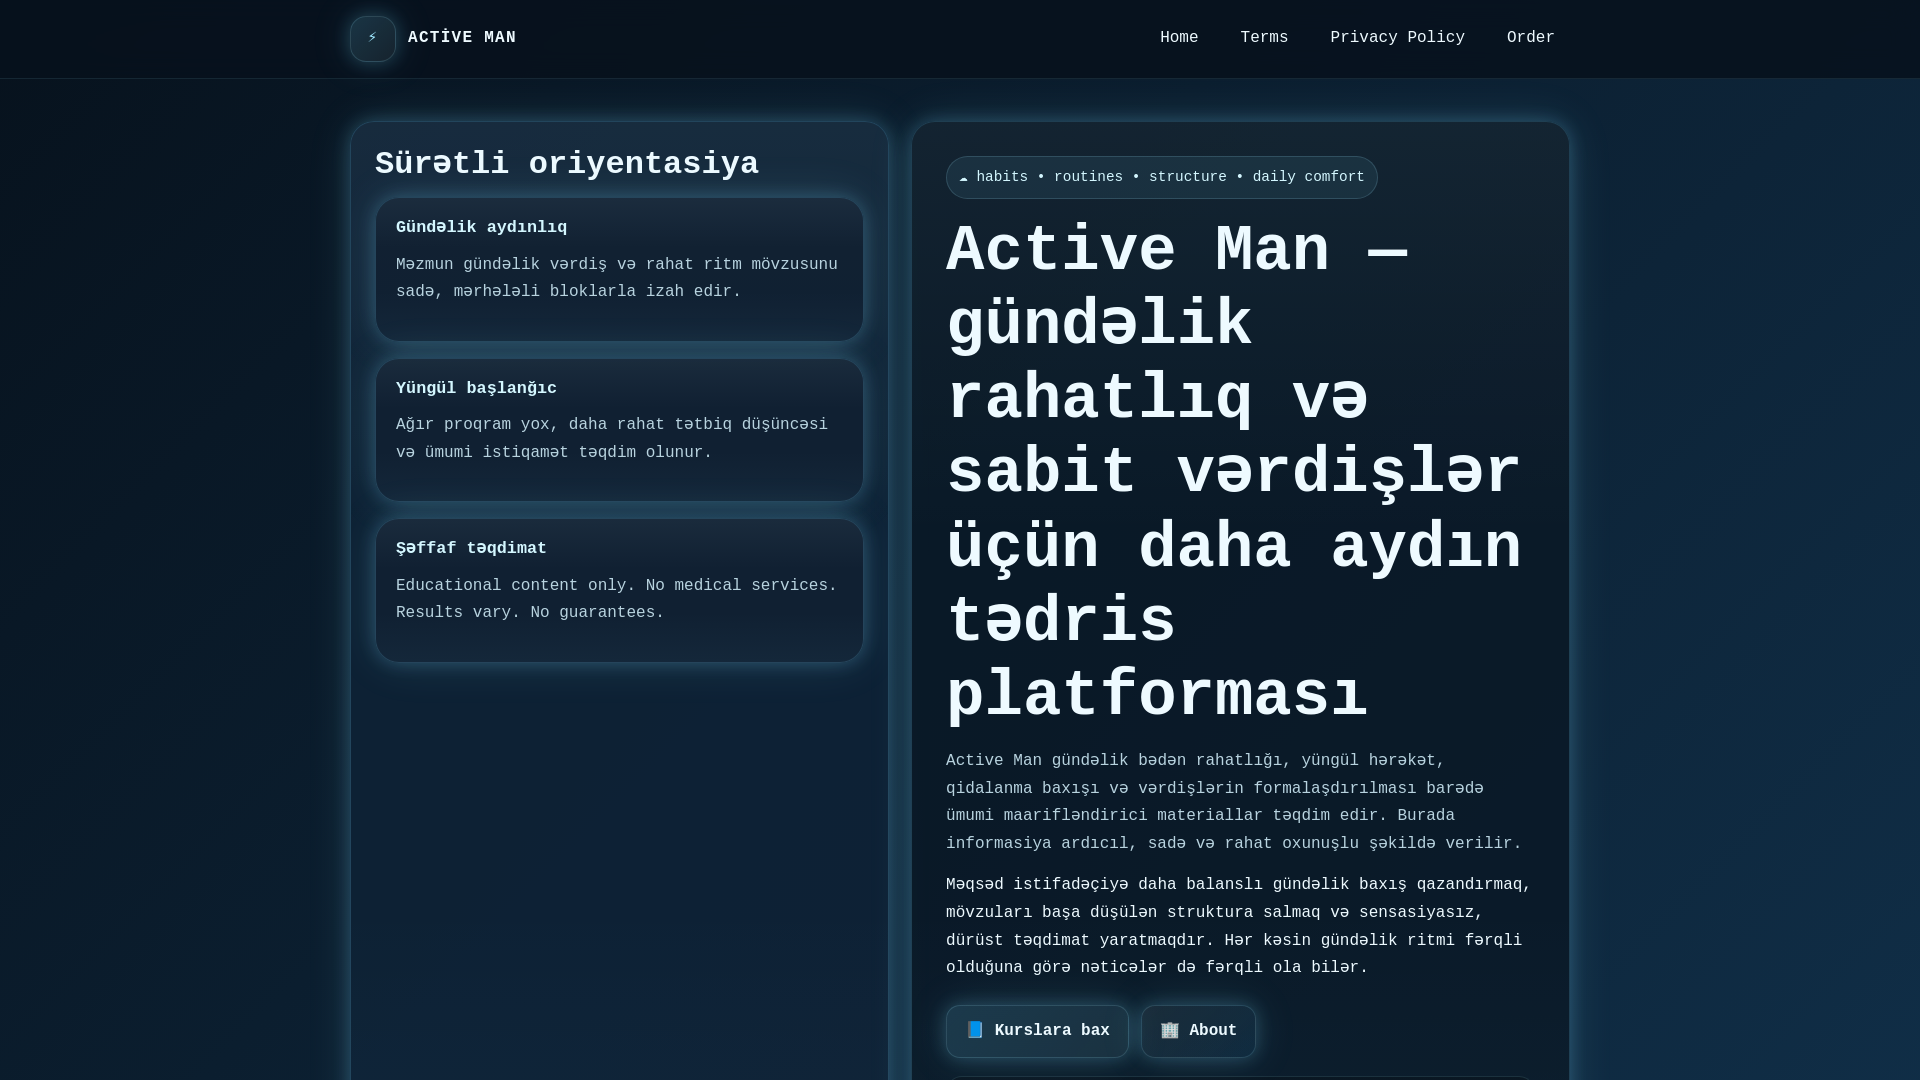Open the Home nav link

pos(1179,38)
